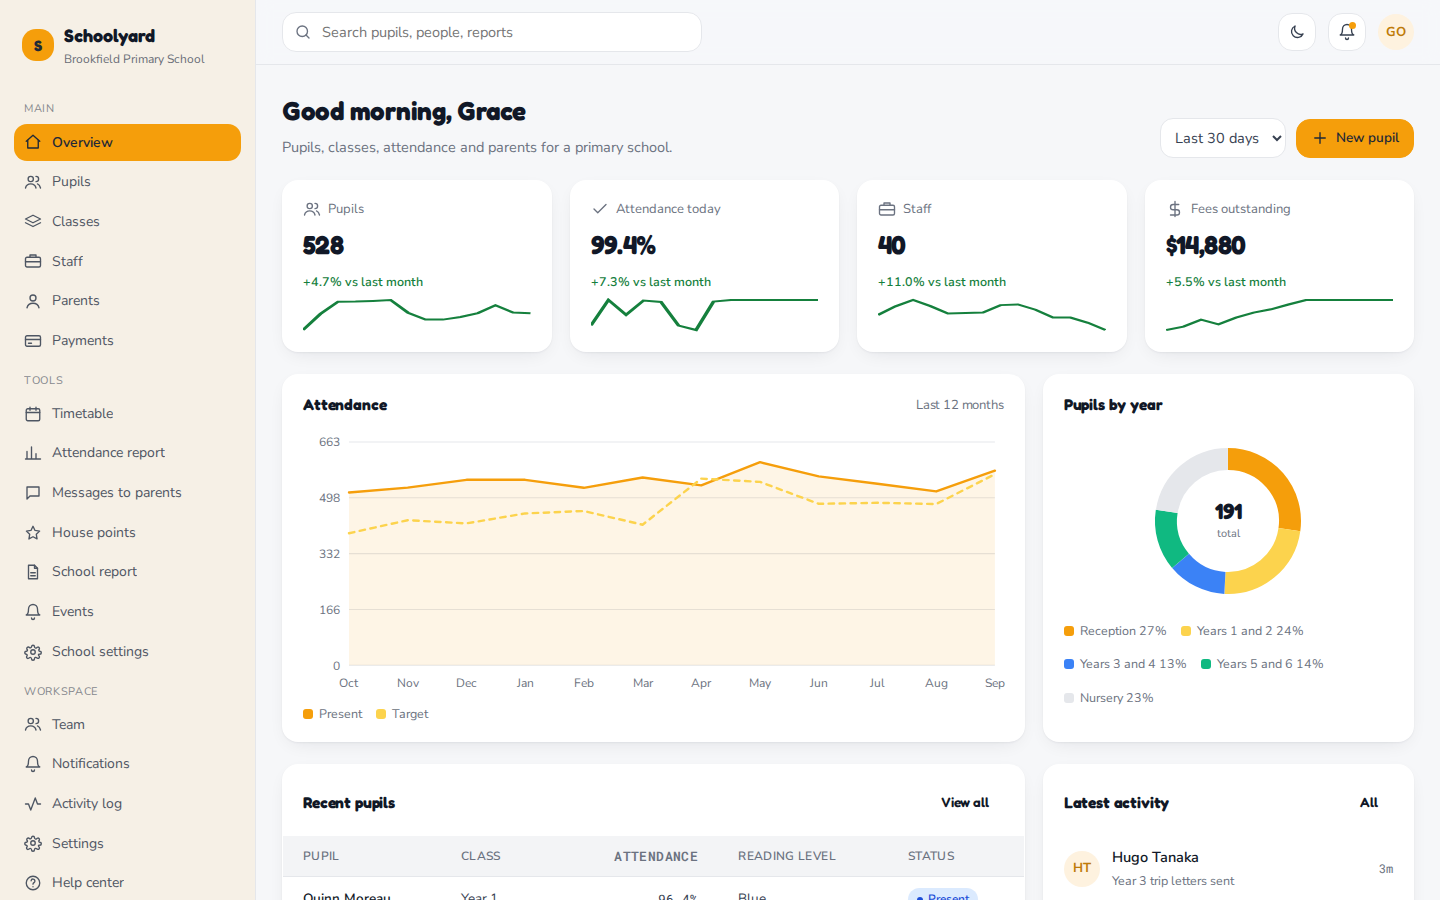Click Years 3 and 4 13% legend

pos(1125,664)
